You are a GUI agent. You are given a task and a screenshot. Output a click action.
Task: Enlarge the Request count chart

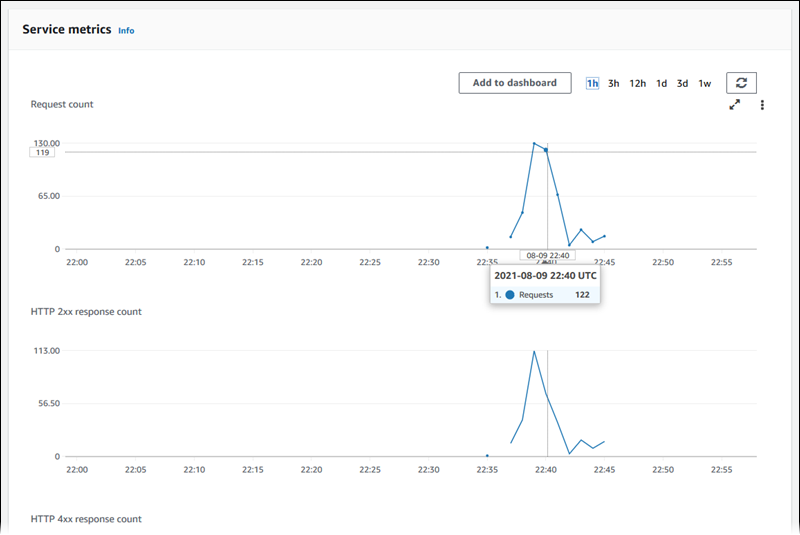pos(735,105)
